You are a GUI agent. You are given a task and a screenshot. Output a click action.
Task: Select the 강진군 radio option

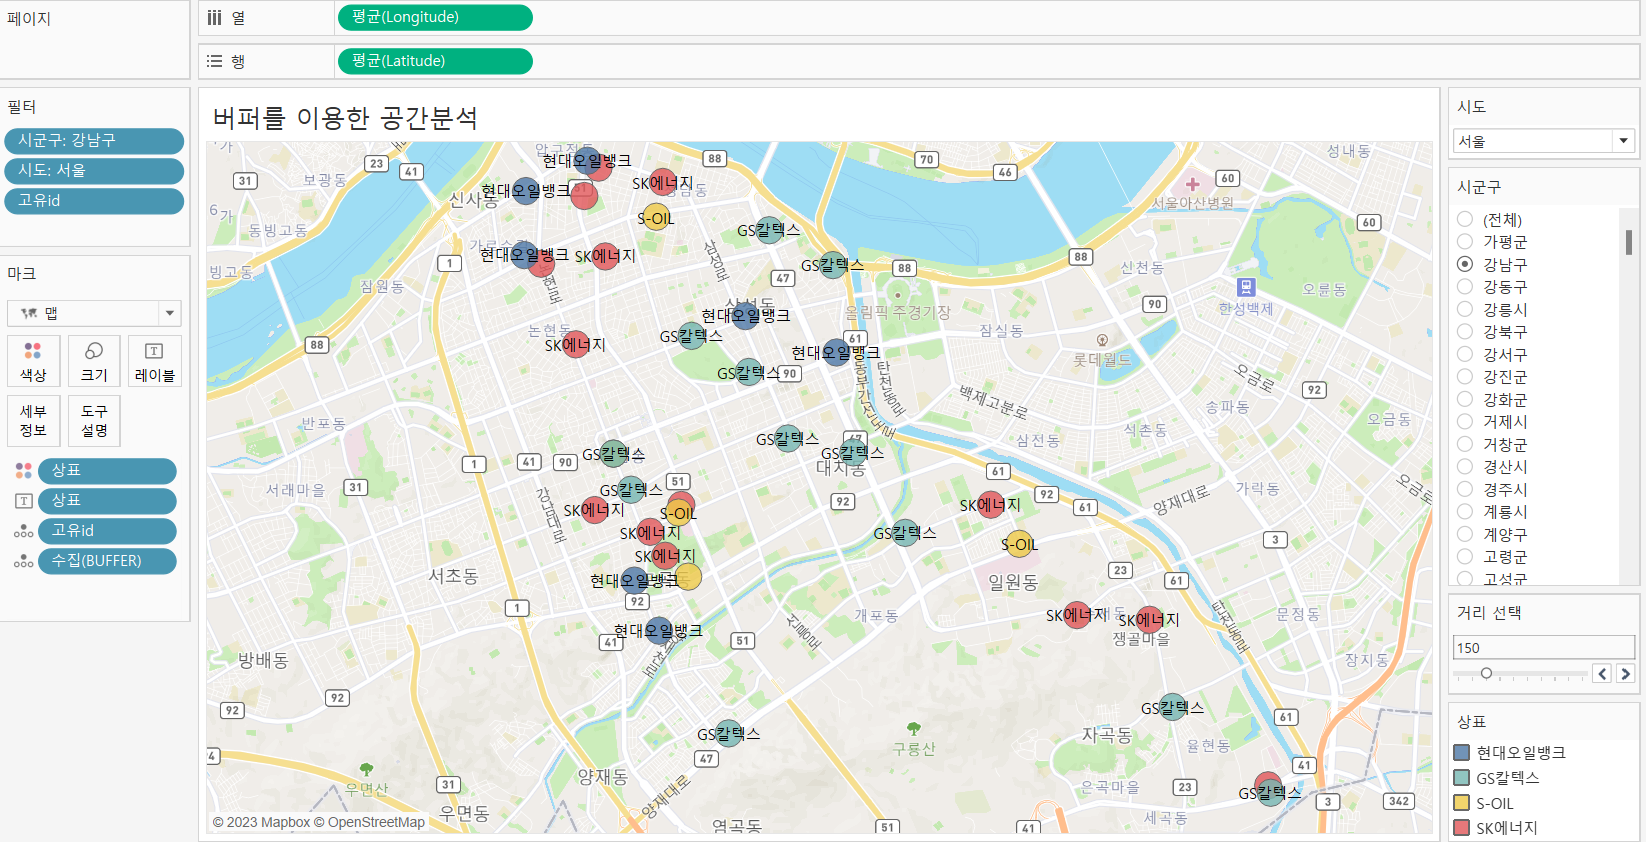(x=1465, y=376)
